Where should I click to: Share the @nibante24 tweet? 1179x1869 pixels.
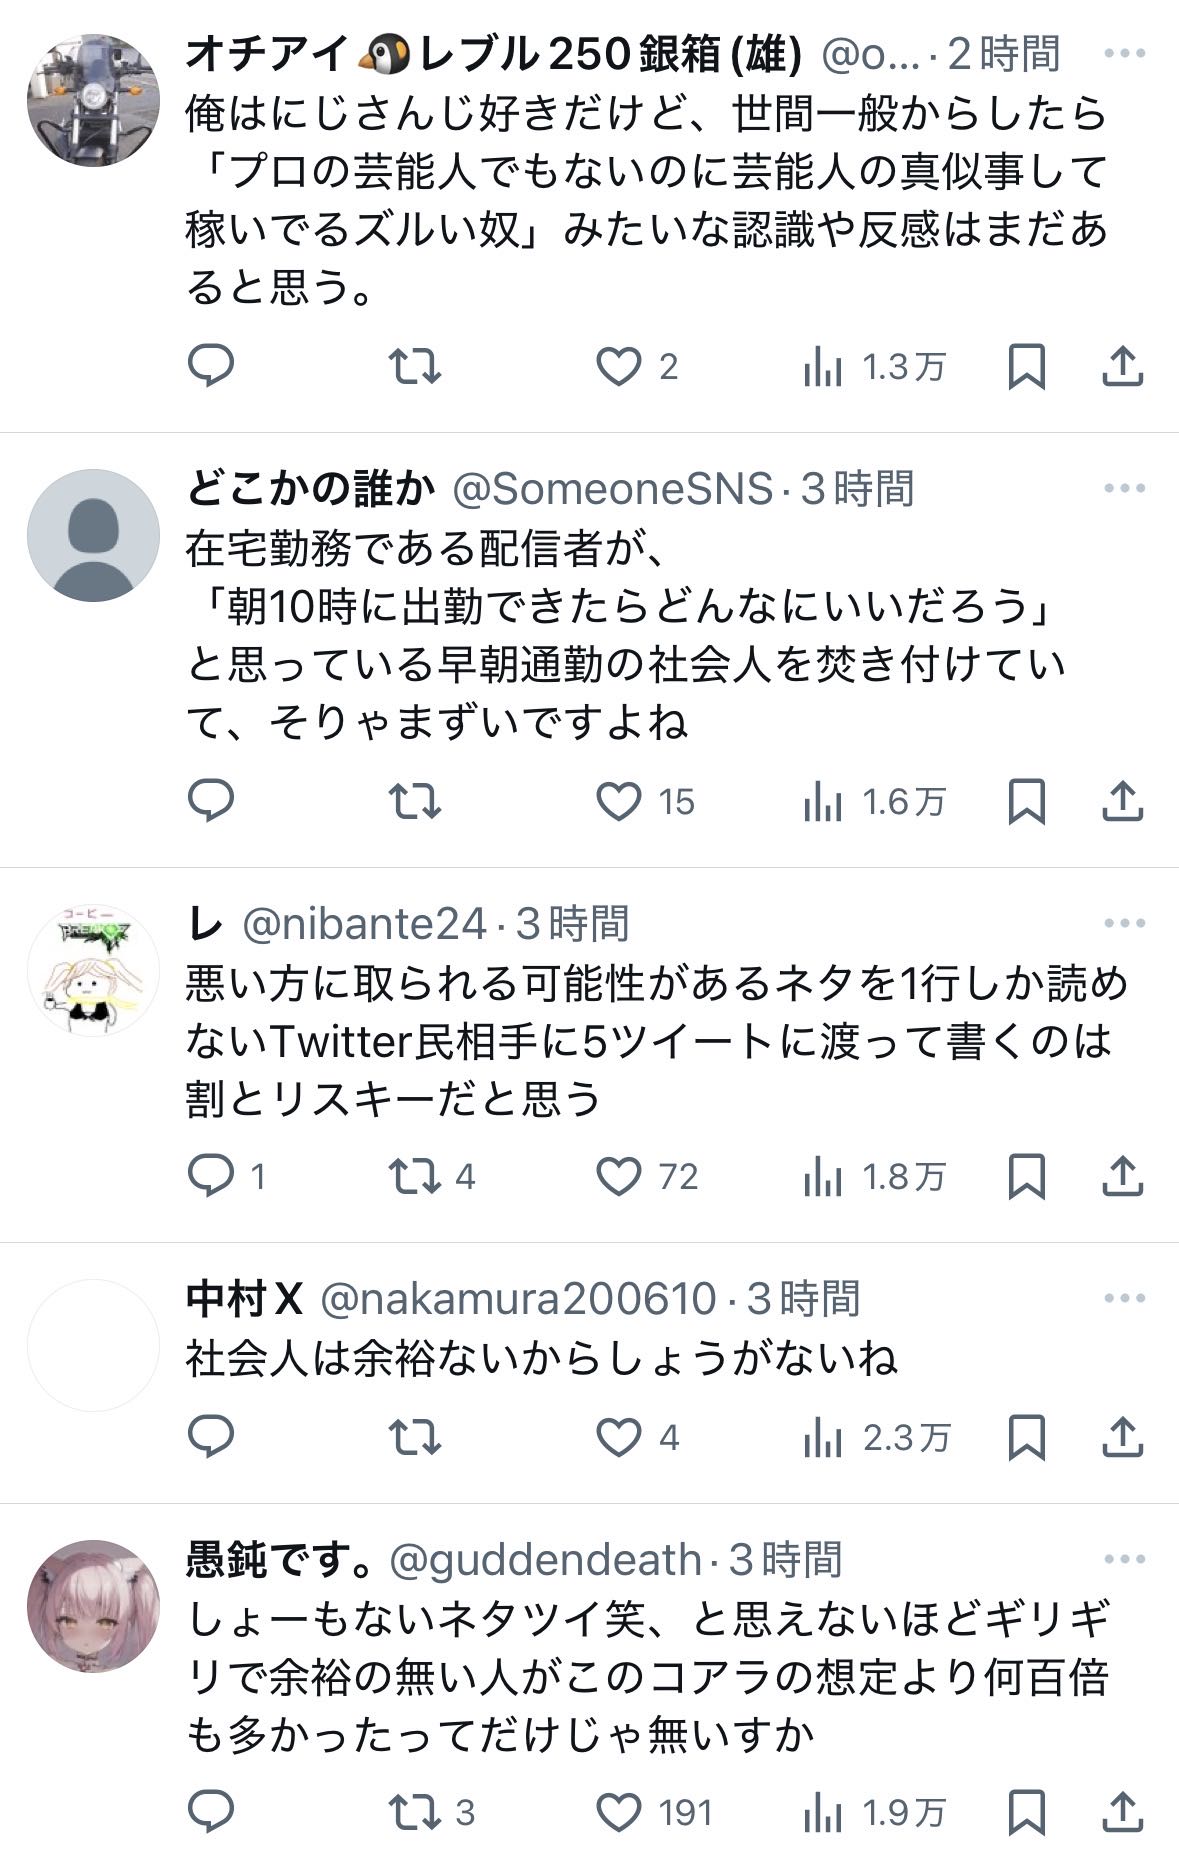coord(1122,1177)
